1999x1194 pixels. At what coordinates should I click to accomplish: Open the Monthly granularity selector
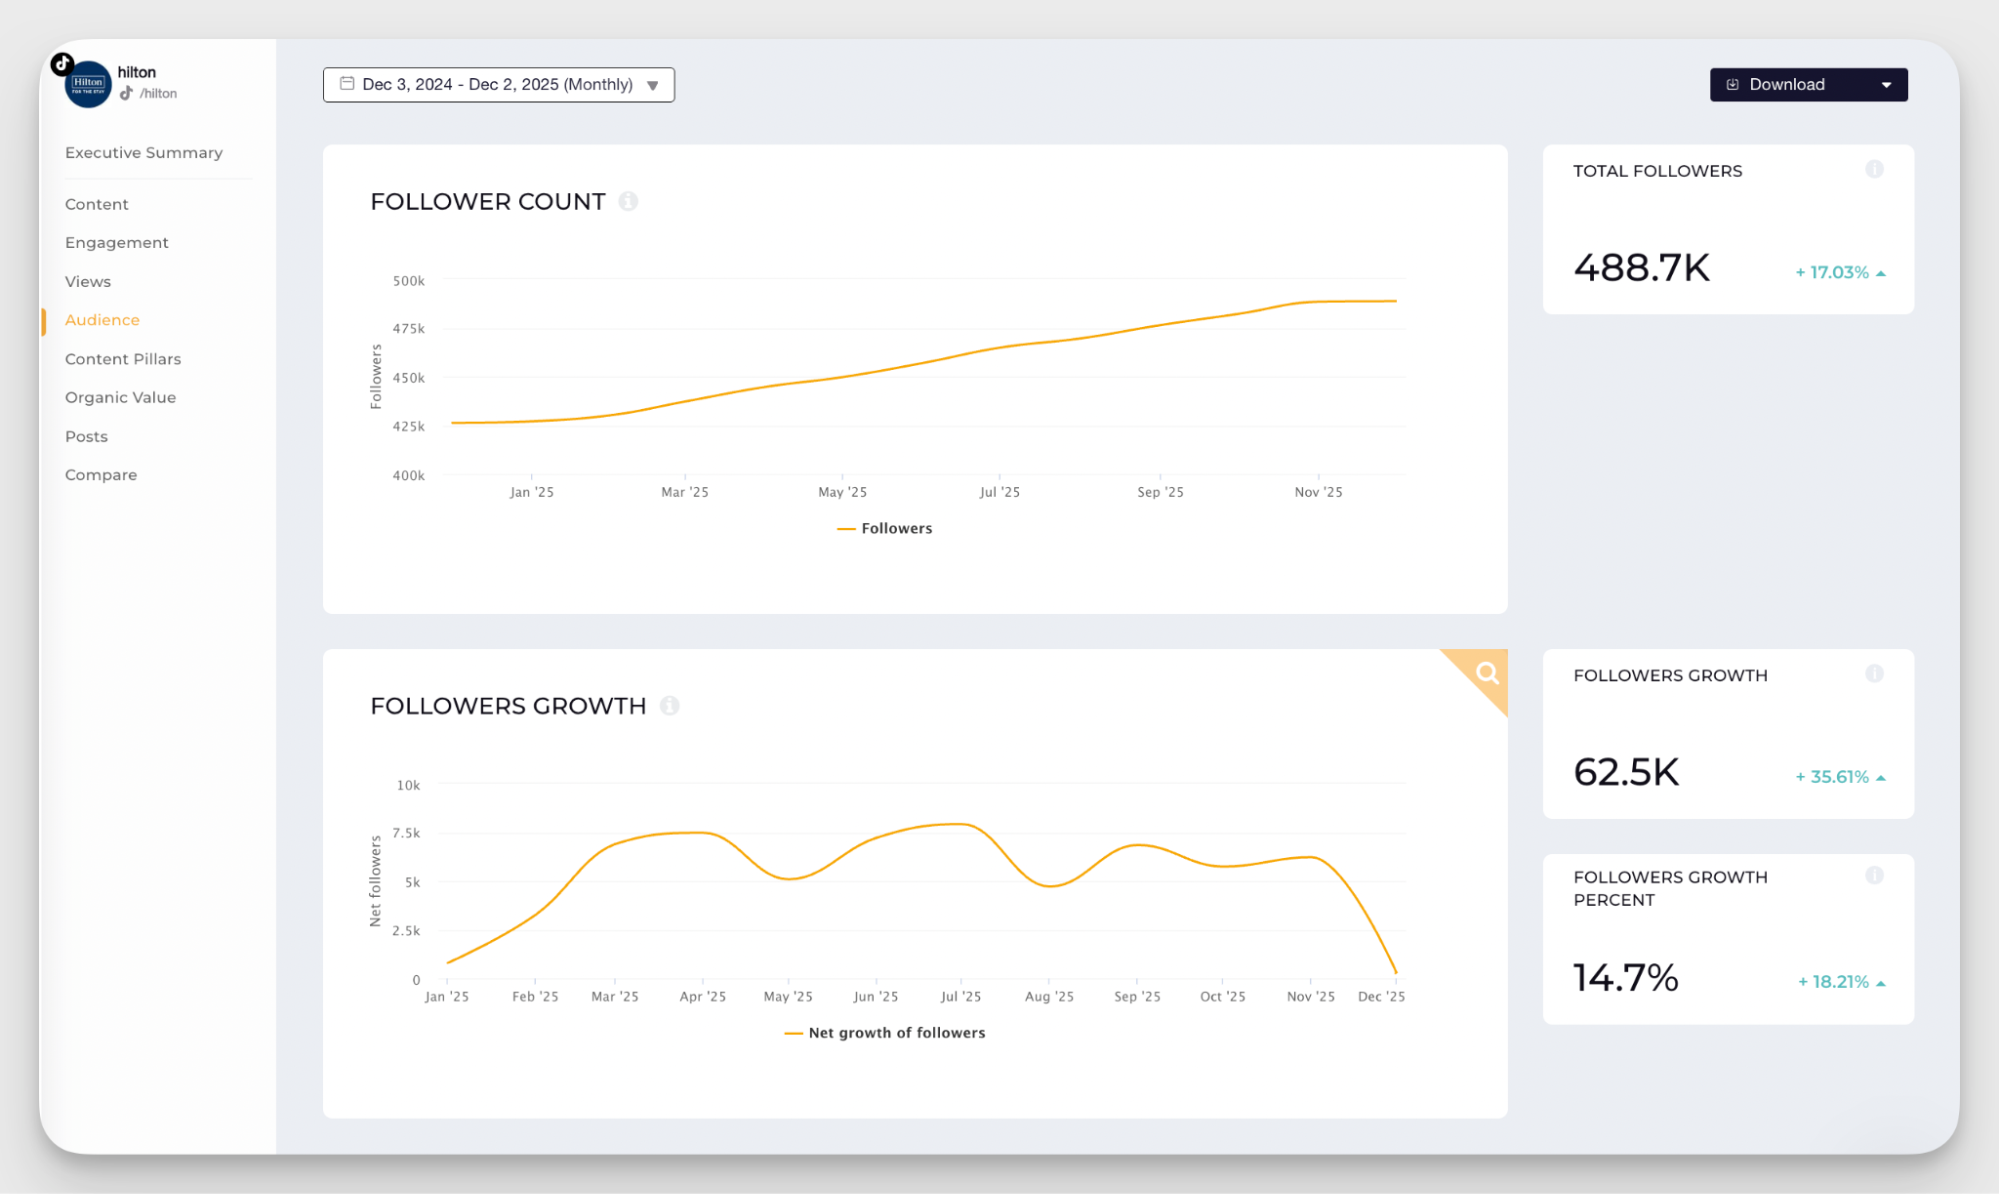pos(599,84)
